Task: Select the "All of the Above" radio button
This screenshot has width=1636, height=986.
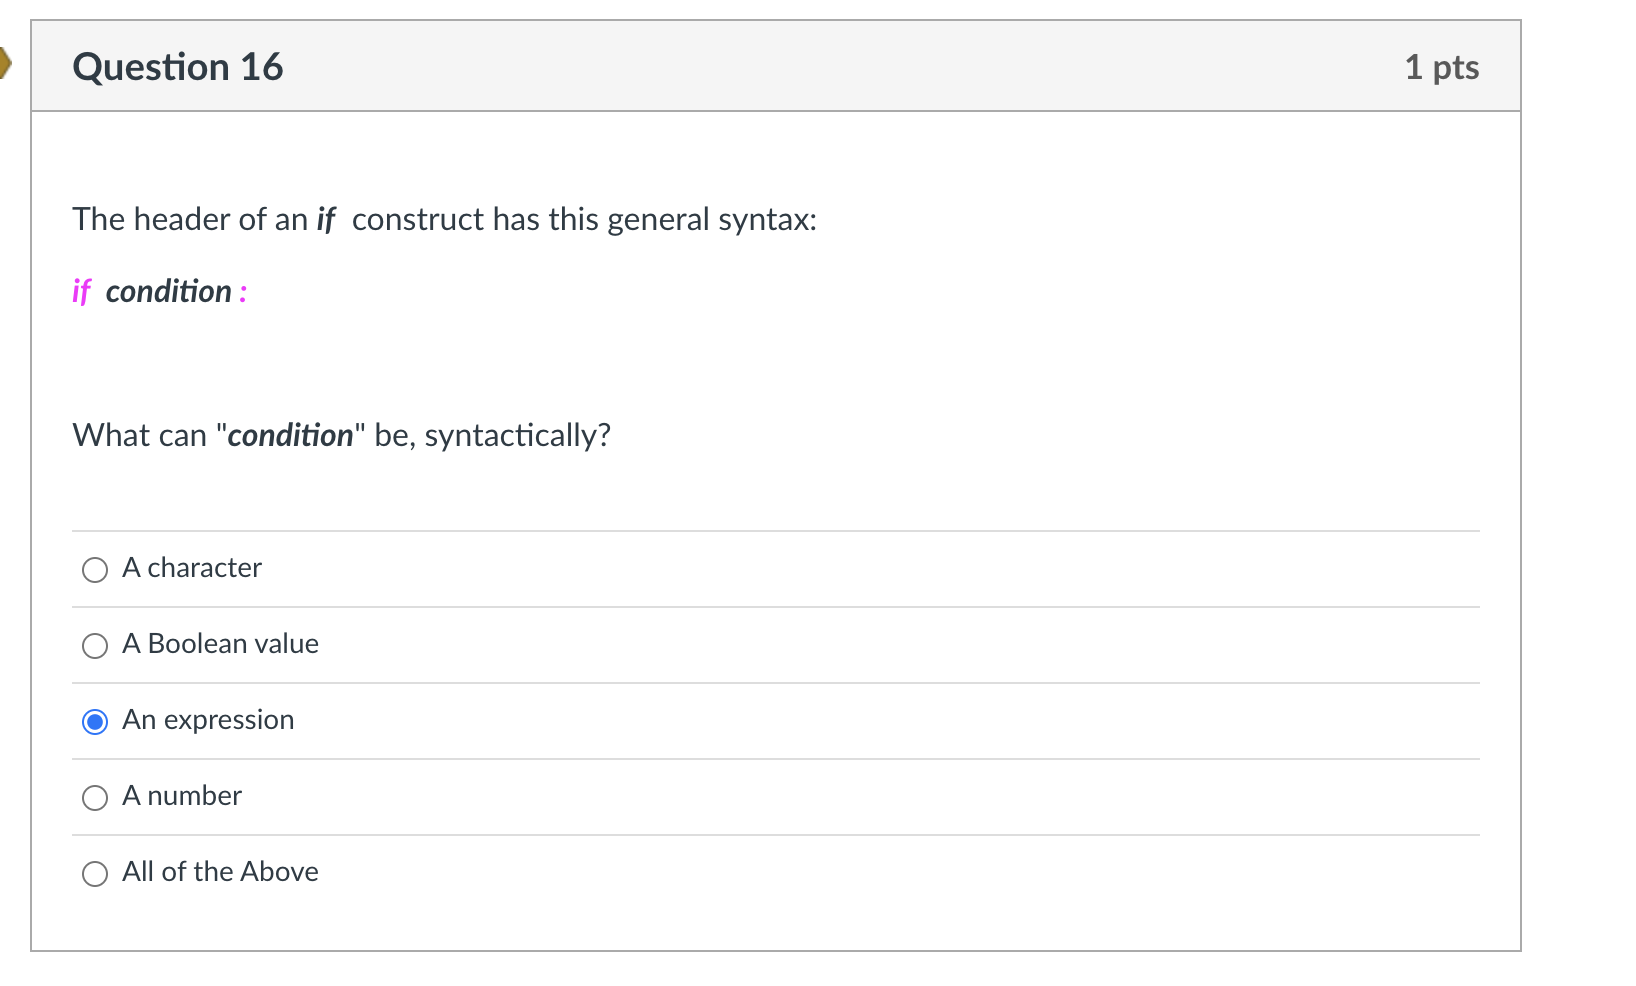Action: [95, 874]
